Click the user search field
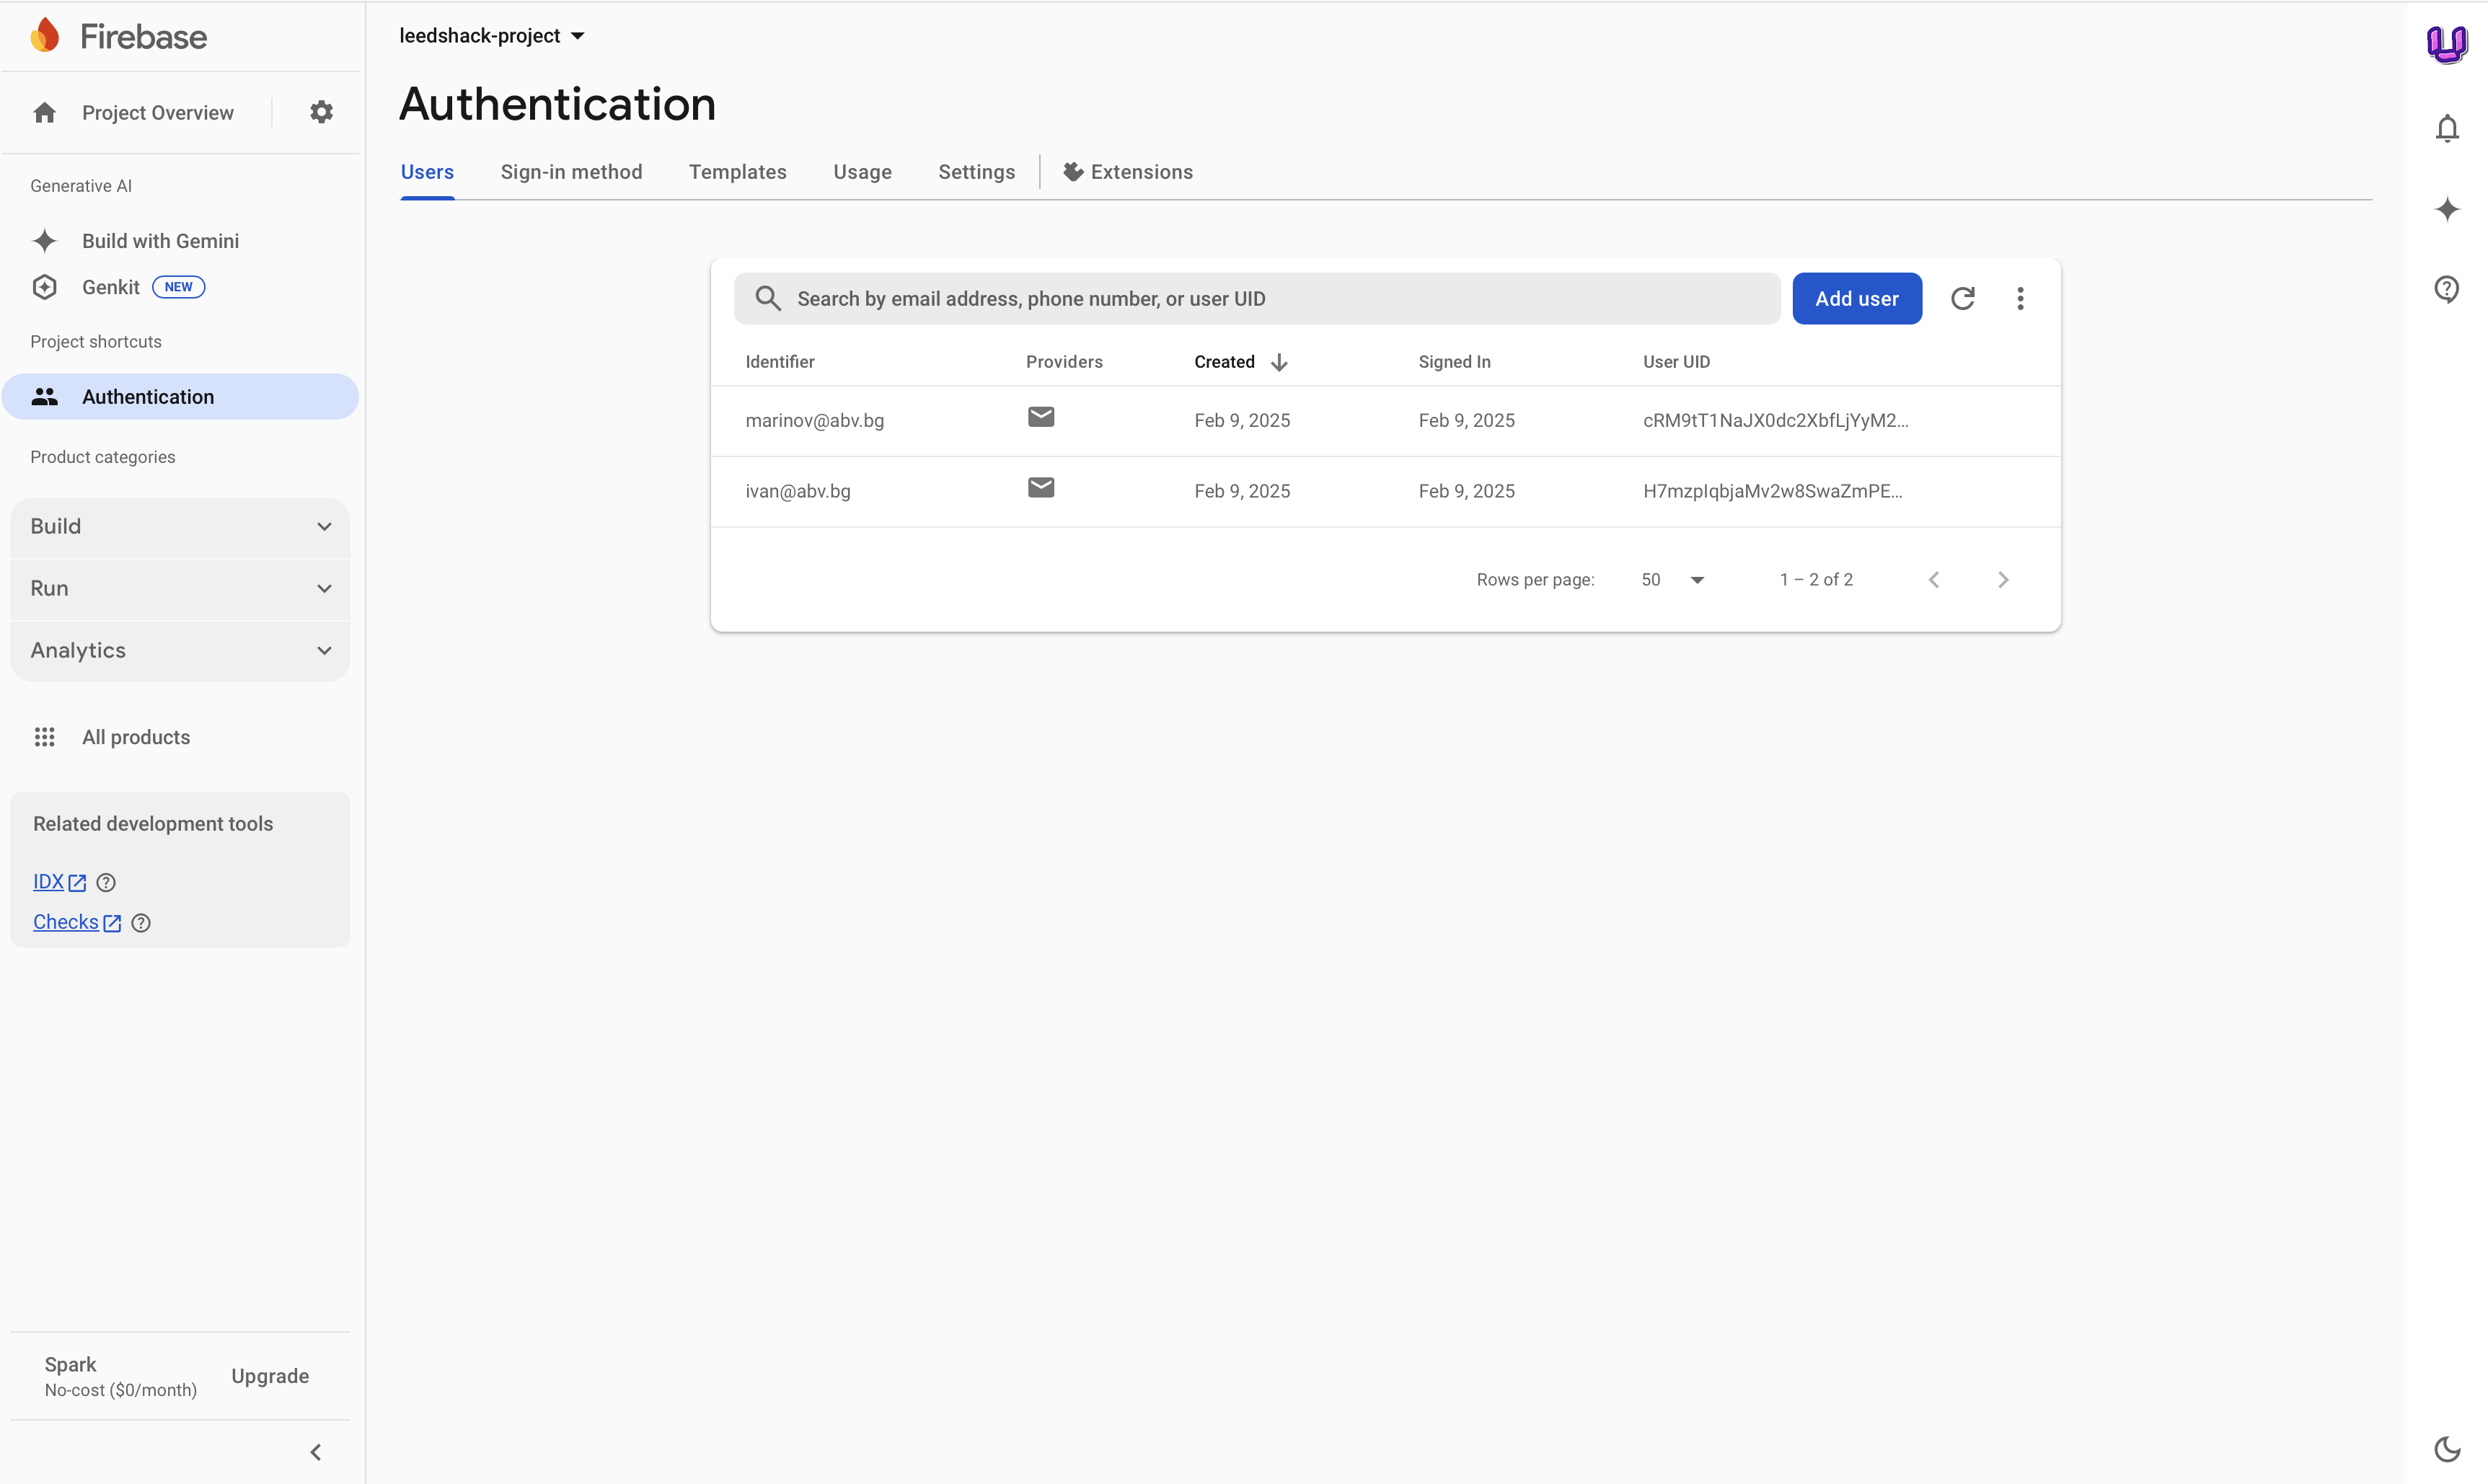Screen dimensions: 2488x1484 (x=1270, y=298)
